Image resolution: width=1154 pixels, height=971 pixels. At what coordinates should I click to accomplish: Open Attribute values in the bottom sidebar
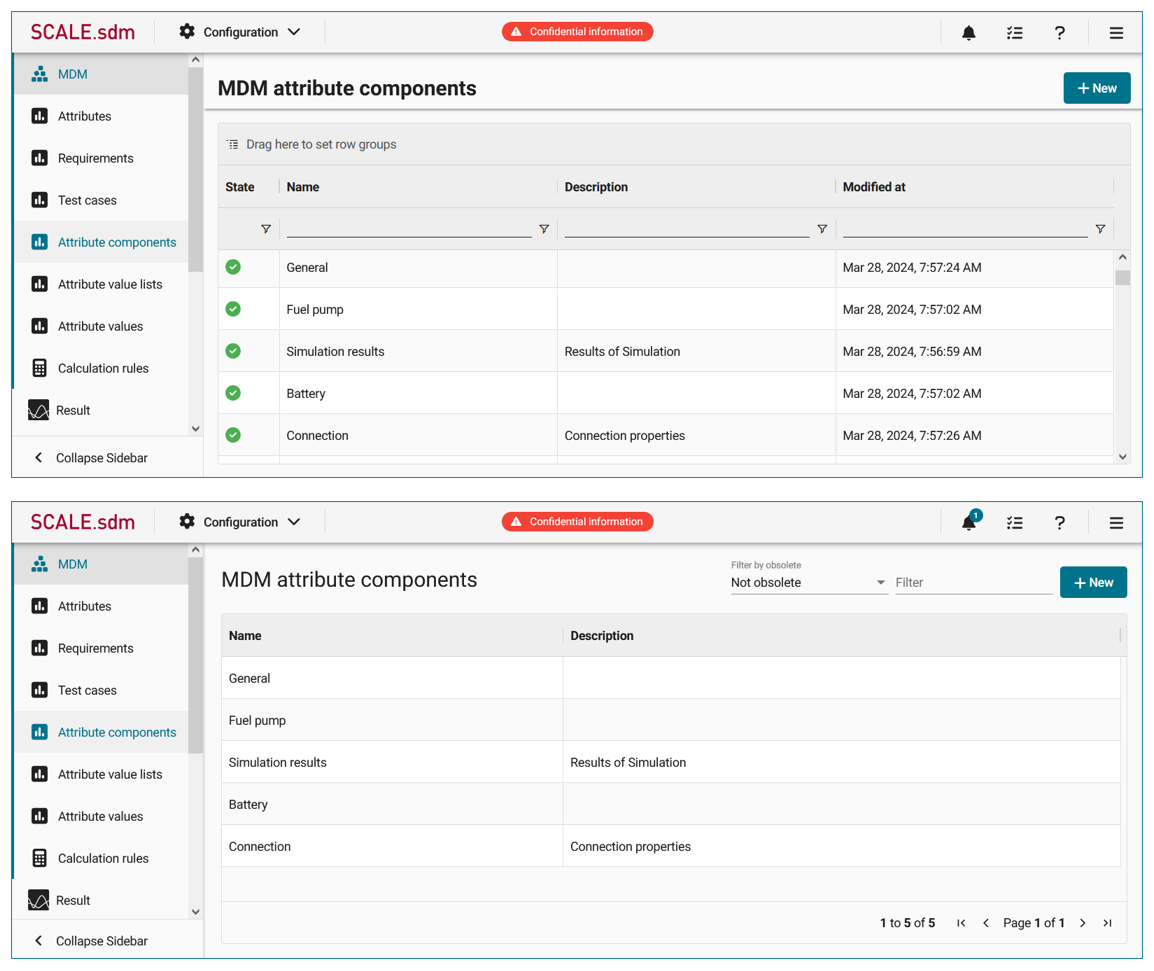coord(101,816)
